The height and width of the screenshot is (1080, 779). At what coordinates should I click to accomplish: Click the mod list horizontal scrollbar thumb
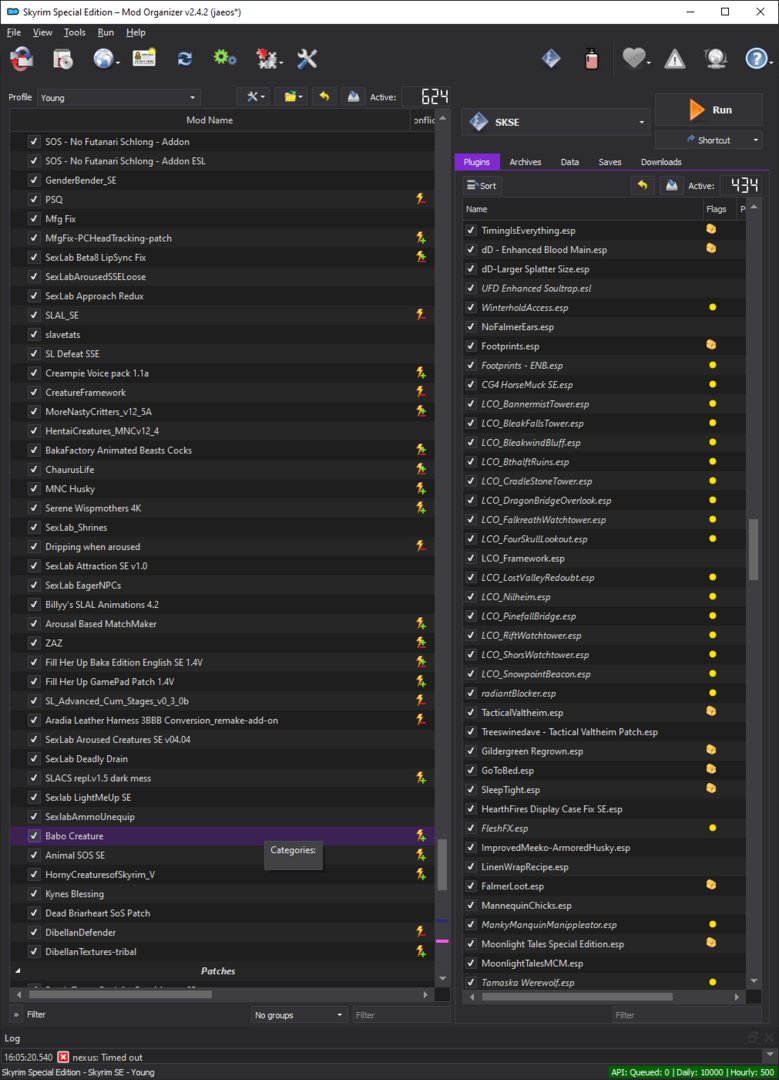click(120, 995)
